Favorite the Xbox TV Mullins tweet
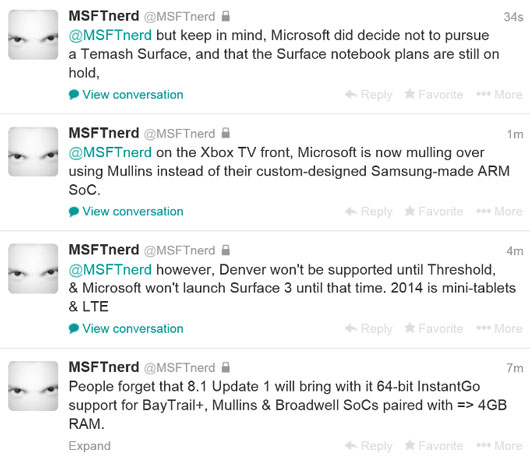 (434, 212)
